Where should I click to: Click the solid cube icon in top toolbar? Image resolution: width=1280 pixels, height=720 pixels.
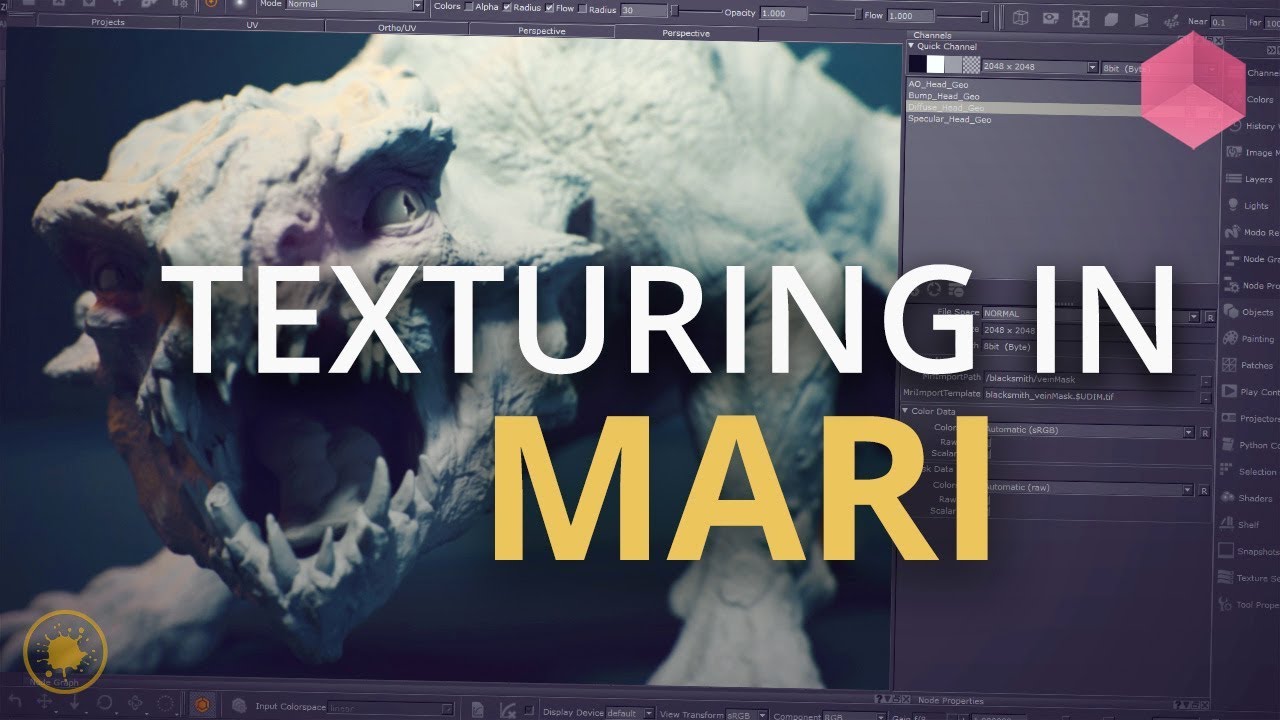[x=1111, y=19]
